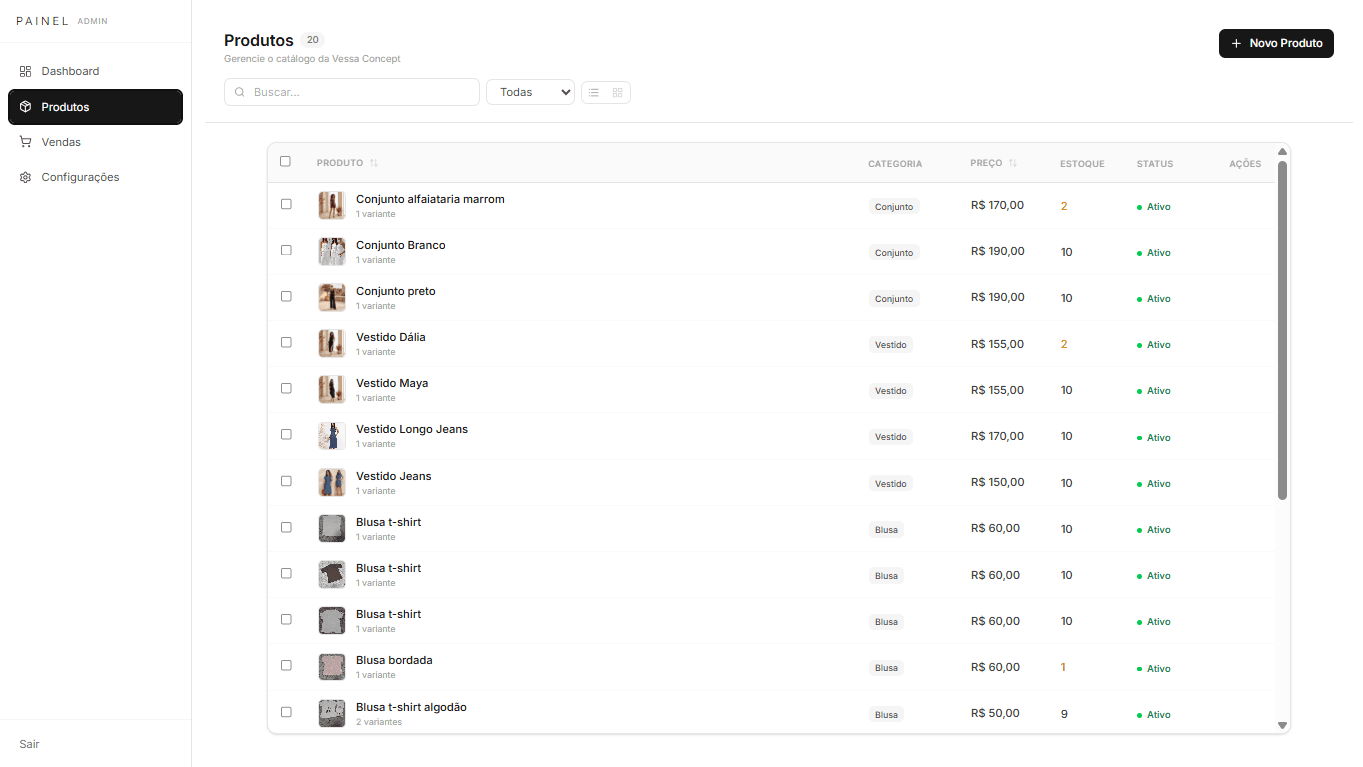This screenshot has width=1363, height=767.
Task: Open the Todas category filter dropdown
Action: coord(530,92)
